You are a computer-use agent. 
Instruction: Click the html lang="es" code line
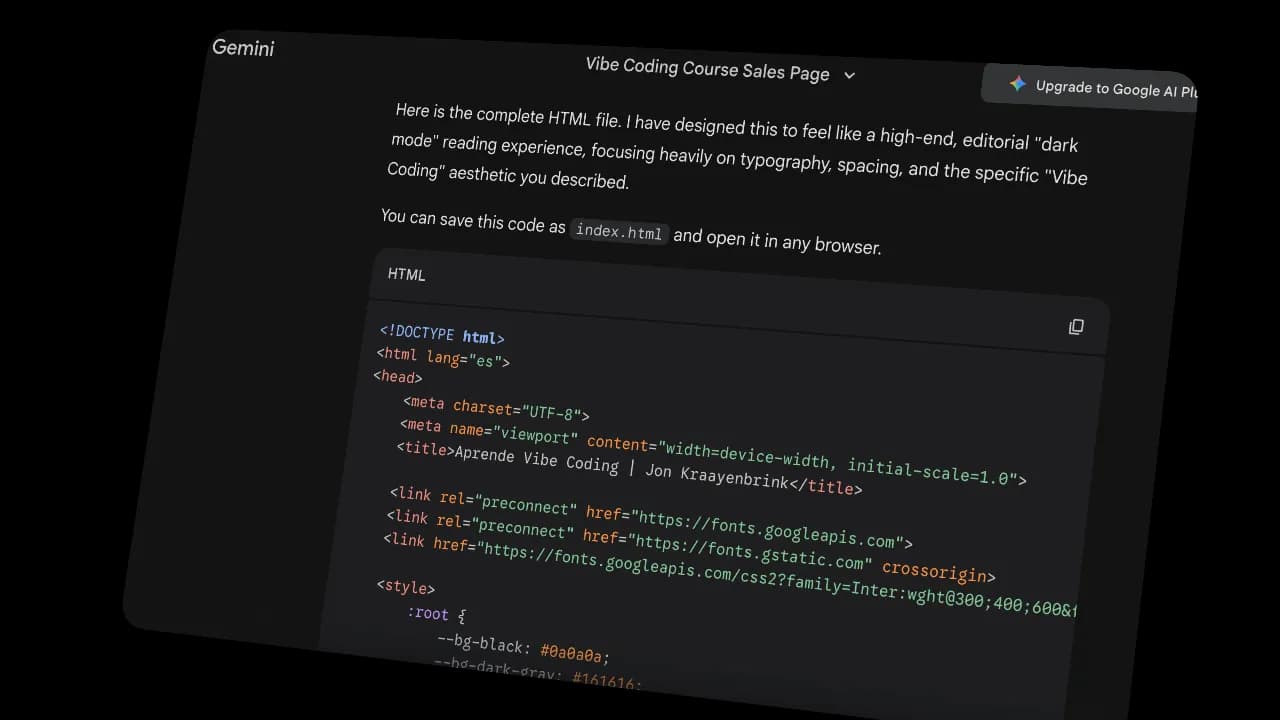[443, 358]
